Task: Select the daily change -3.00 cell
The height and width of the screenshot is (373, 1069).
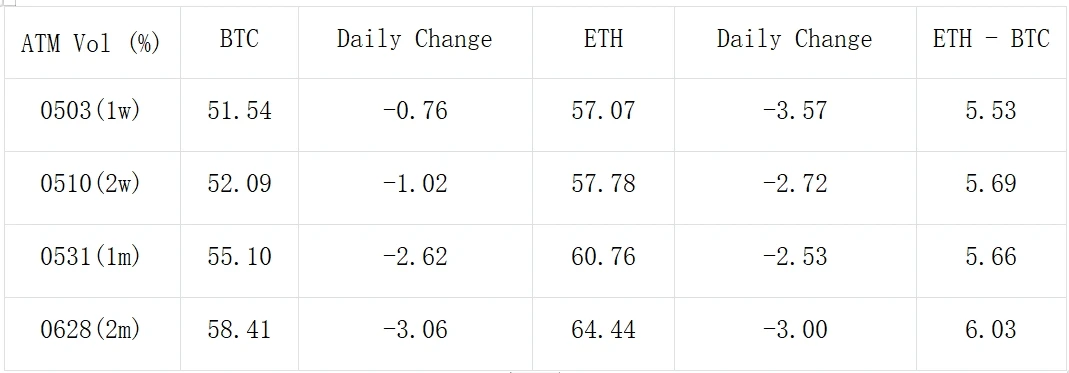Action: click(796, 333)
